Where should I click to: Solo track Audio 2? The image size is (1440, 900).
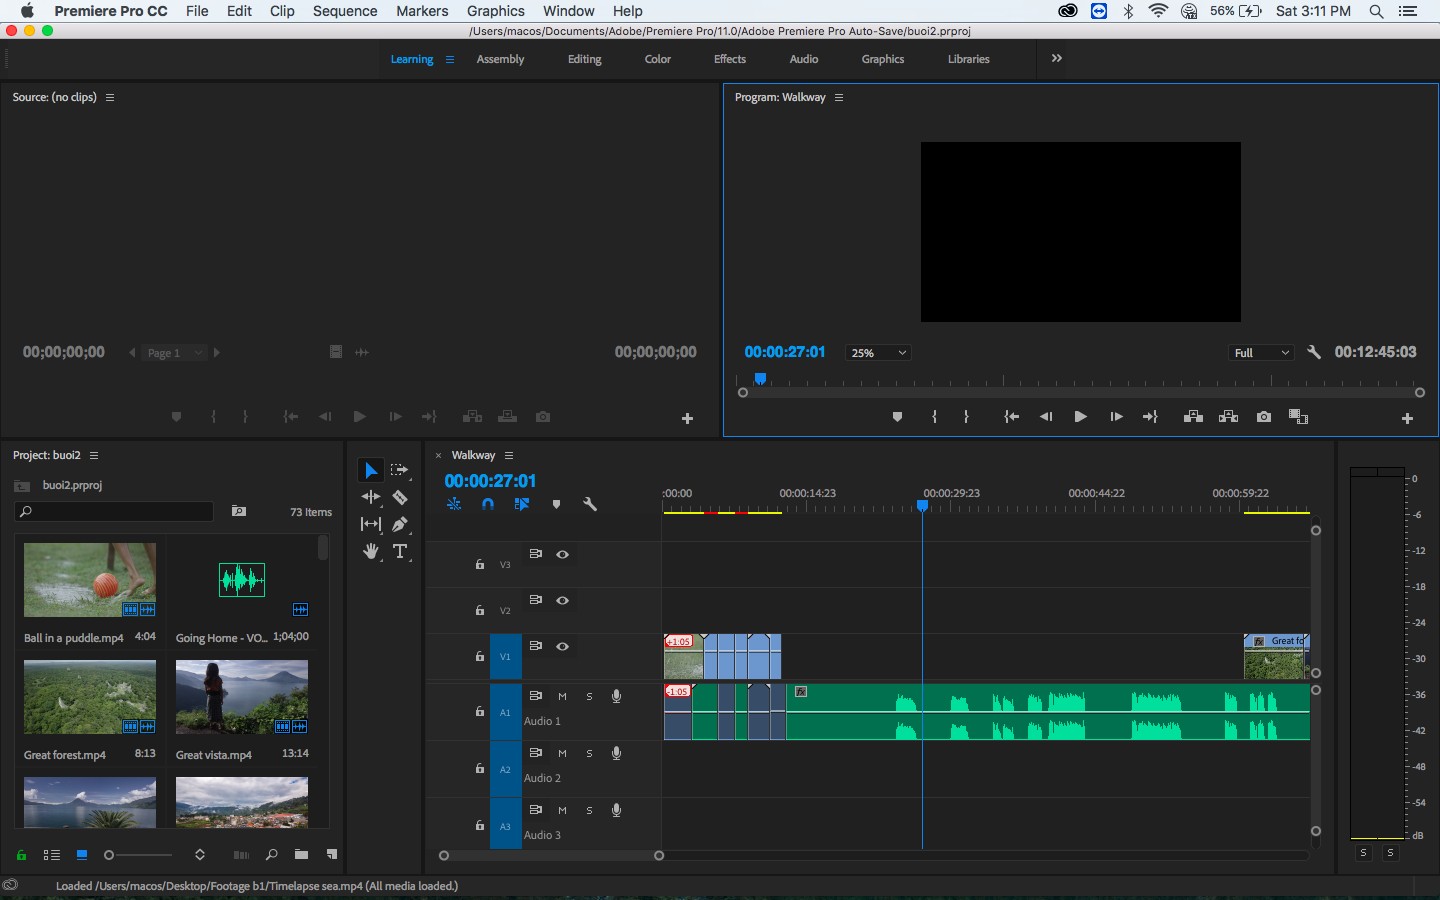click(x=589, y=753)
